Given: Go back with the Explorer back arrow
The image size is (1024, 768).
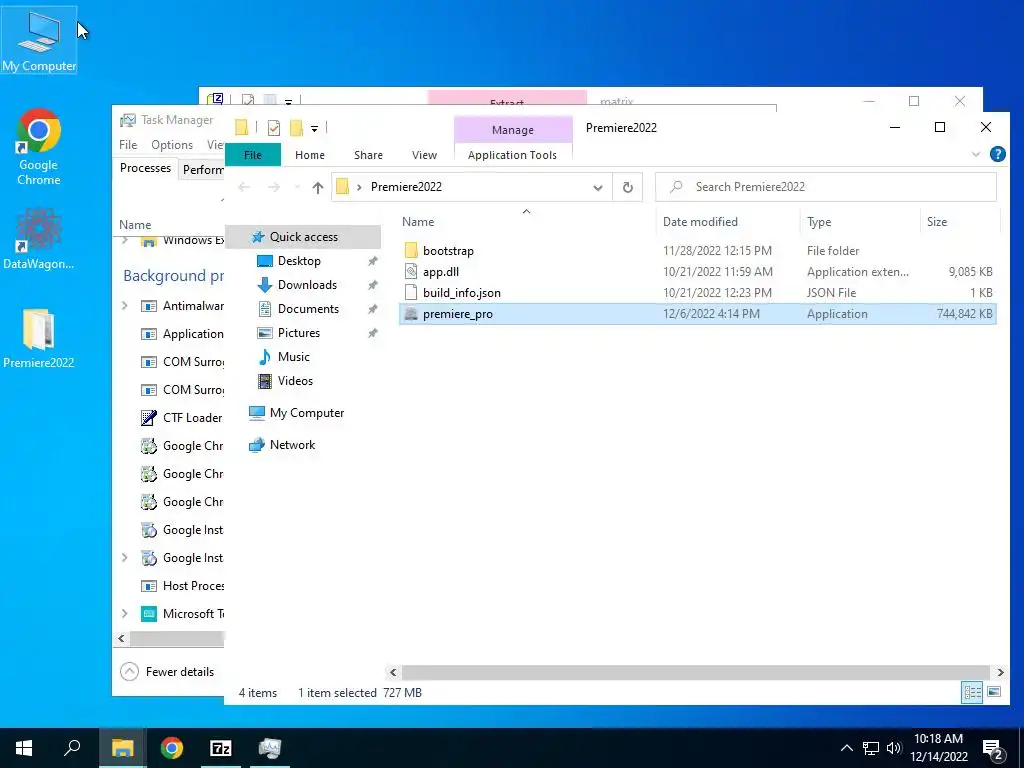Looking at the screenshot, I should (x=244, y=187).
